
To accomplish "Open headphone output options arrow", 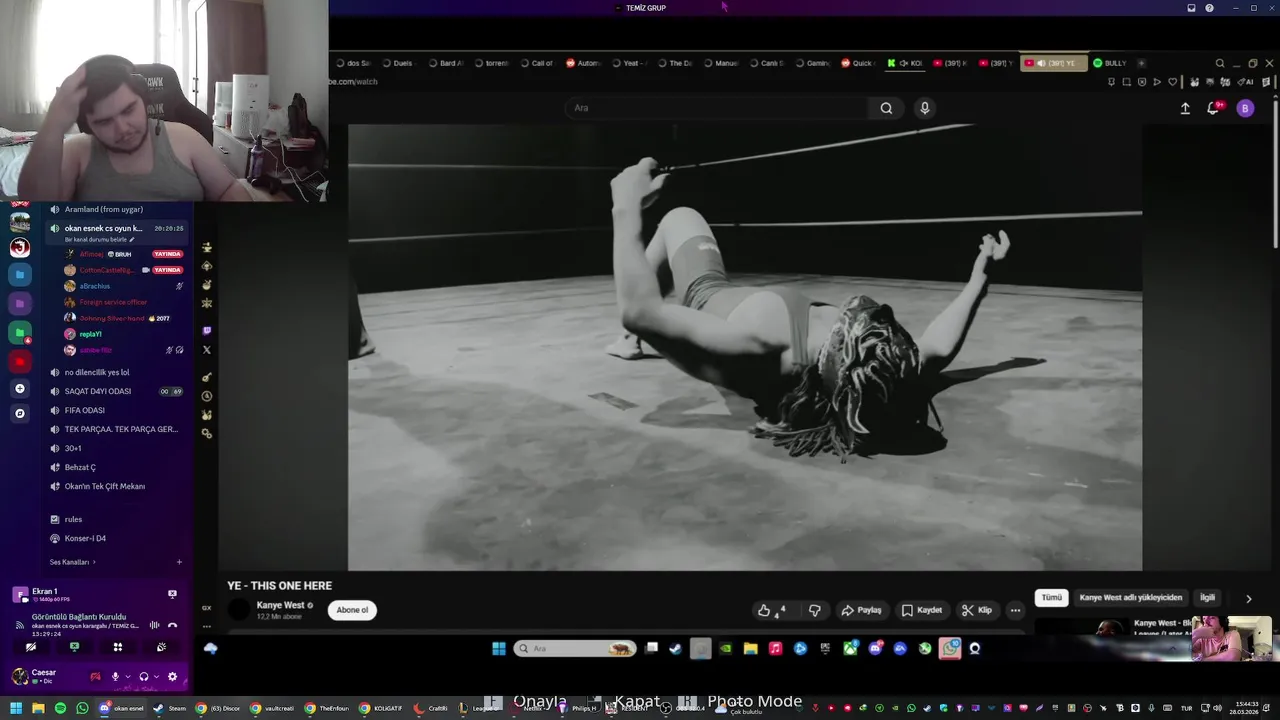I will point(156,677).
